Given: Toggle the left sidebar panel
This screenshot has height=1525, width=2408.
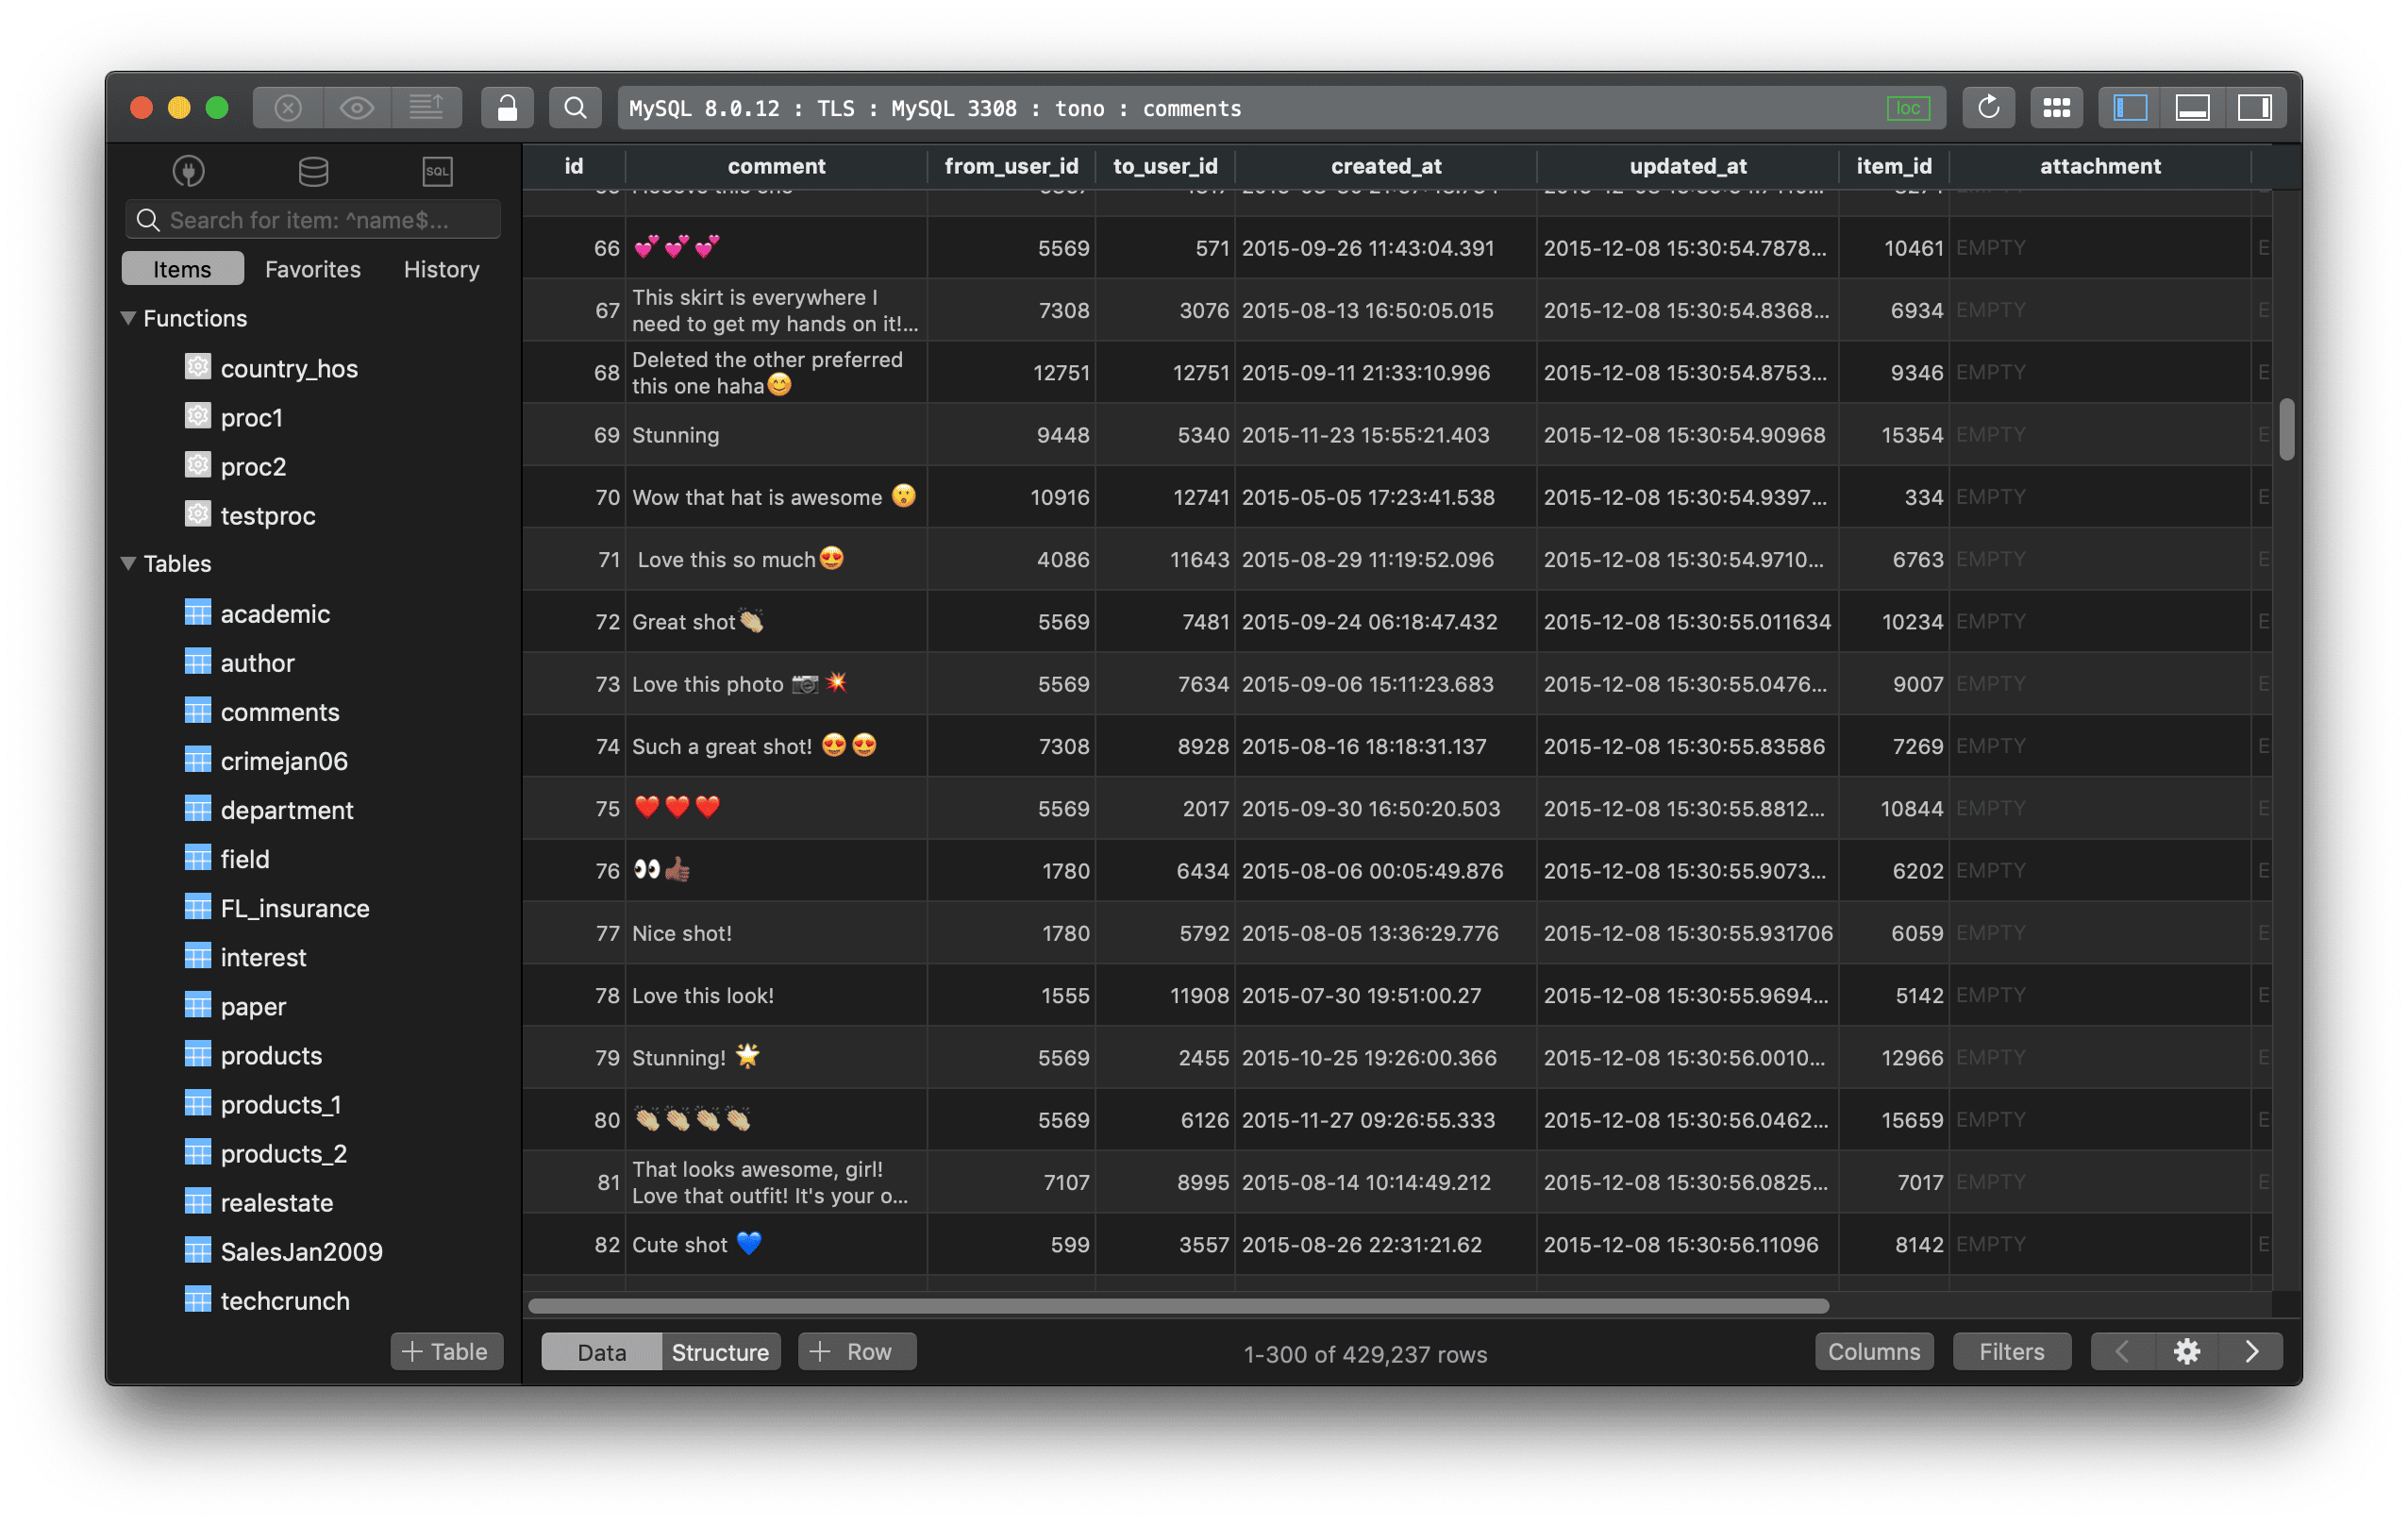Looking at the screenshot, I should (x=2130, y=108).
